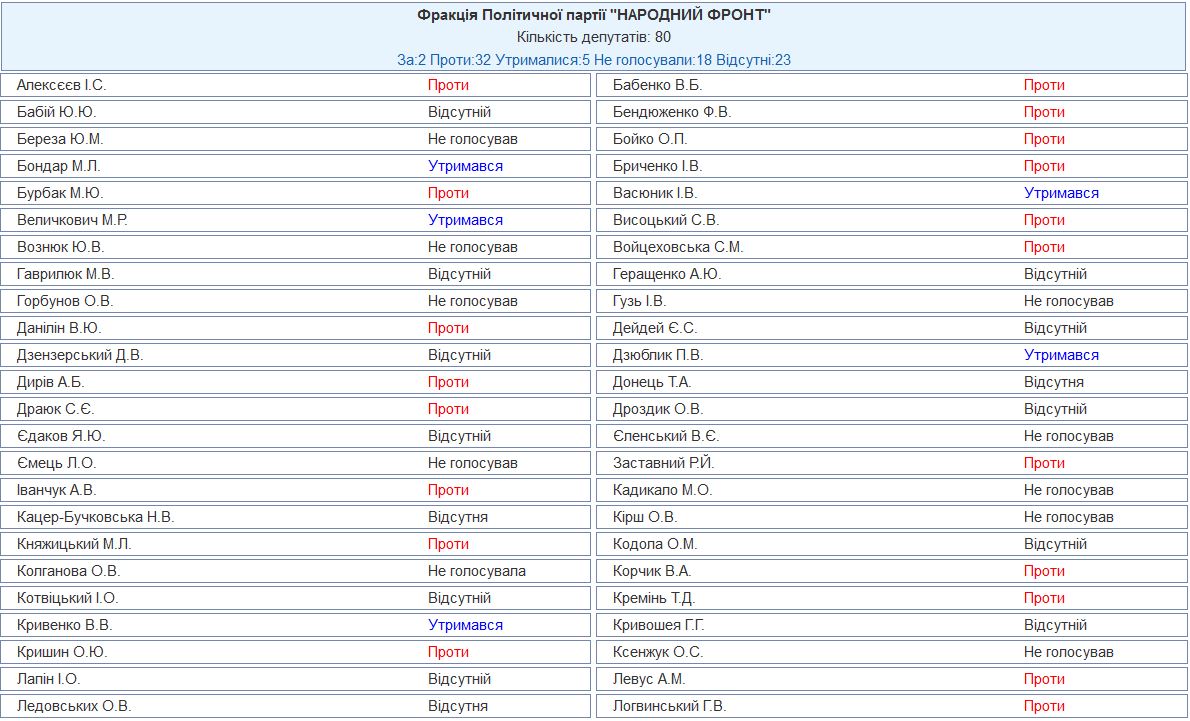The width and height of the screenshot is (1190, 721).
Task: Click deputy name Величкович М.Р.
Action: click(72, 220)
